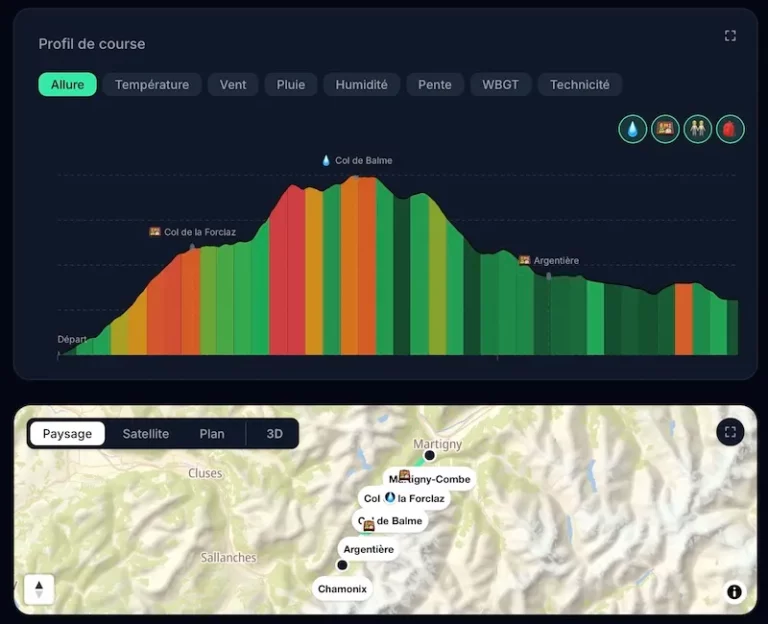This screenshot has width=768, height=624.
Task: Show the Pluie profile tab
Action: [x=290, y=84]
